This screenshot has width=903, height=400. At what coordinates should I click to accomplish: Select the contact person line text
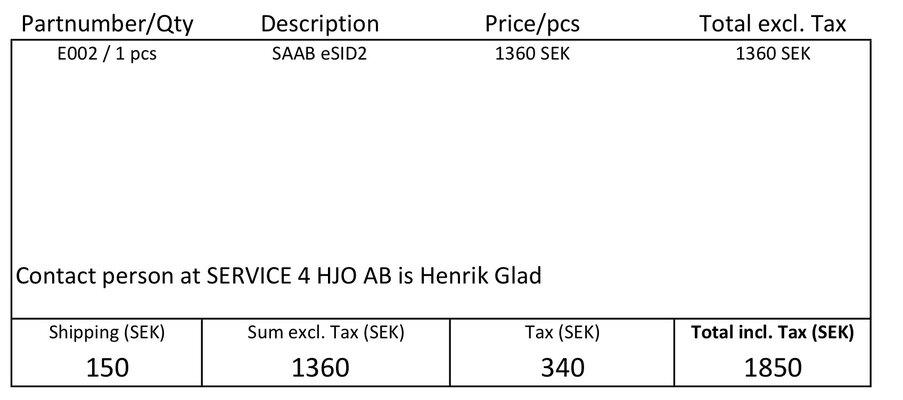point(279,276)
